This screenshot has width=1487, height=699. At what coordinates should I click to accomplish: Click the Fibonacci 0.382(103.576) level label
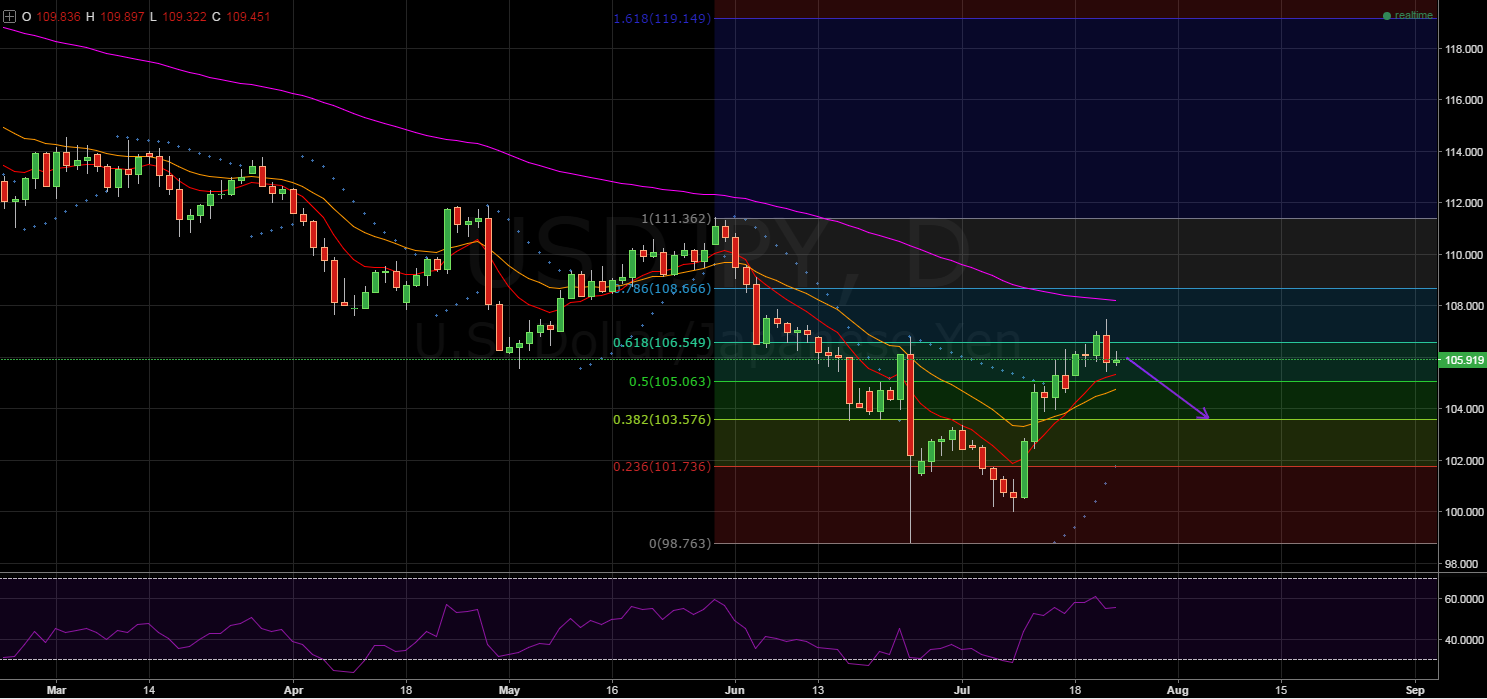pos(663,419)
